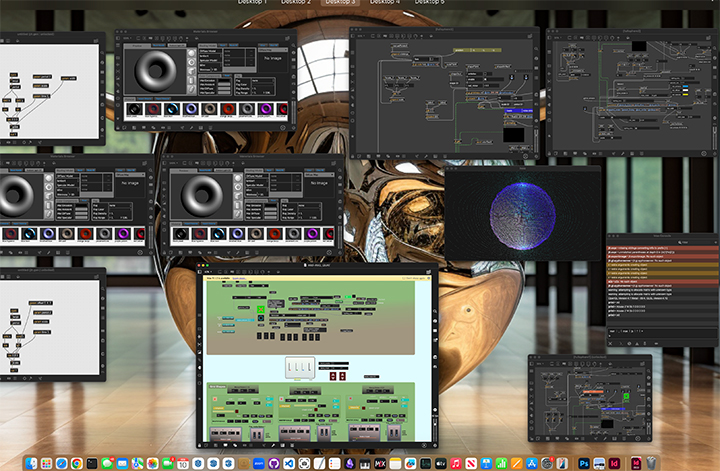Select the rendered blue sphere window
Viewport: 720px width, 471px height.
point(521,212)
